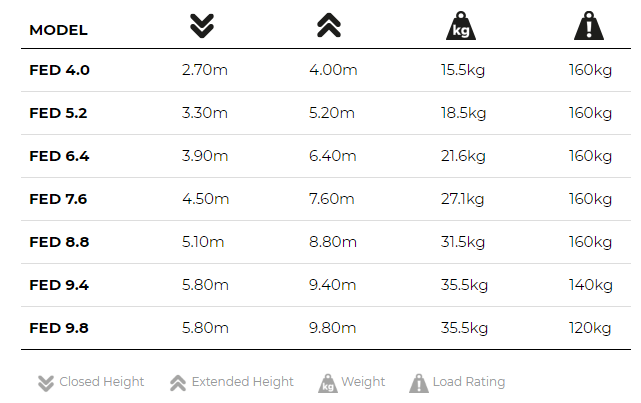Click the grey Load Rating legend icon
The height and width of the screenshot is (403, 641).
(419, 383)
